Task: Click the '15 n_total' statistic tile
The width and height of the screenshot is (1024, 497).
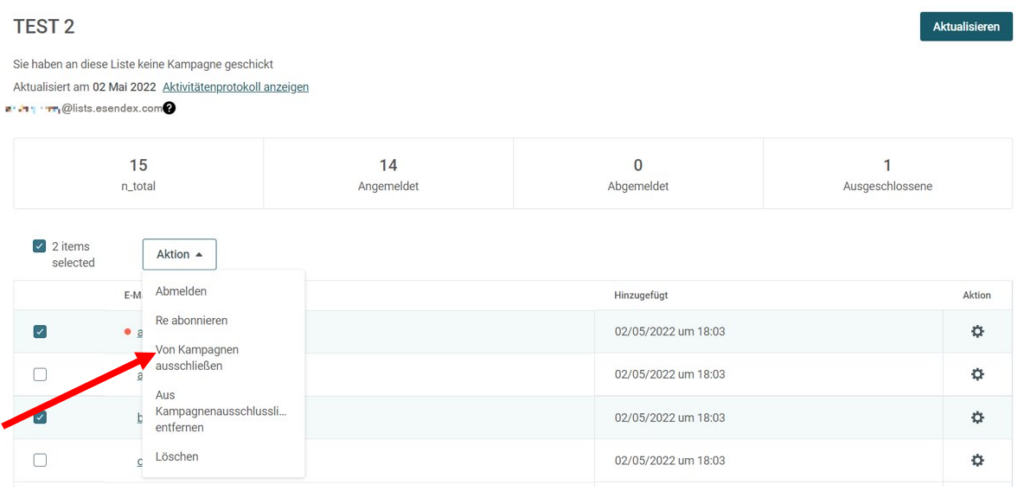Action: pyautogui.click(x=138, y=174)
